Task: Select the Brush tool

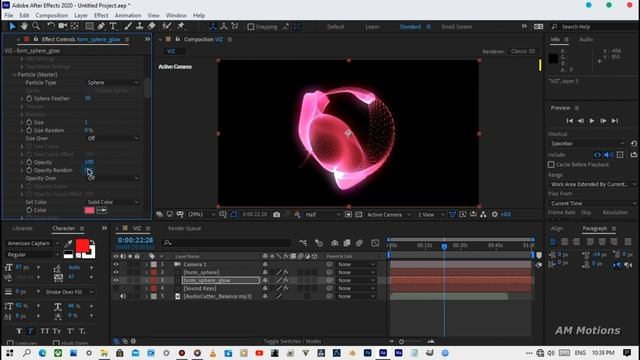Action: click(128, 27)
